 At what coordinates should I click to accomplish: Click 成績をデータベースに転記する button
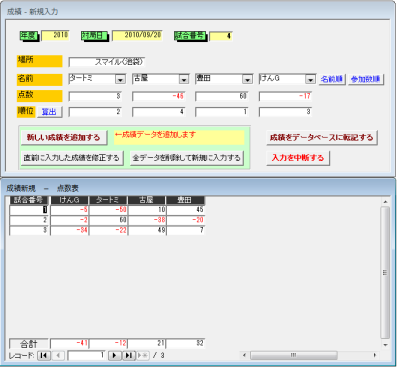(322, 137)
